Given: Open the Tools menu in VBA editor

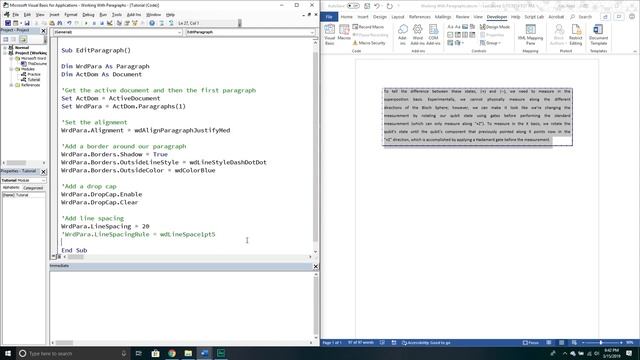Looking at the screenshot, I should pos(117,15).
